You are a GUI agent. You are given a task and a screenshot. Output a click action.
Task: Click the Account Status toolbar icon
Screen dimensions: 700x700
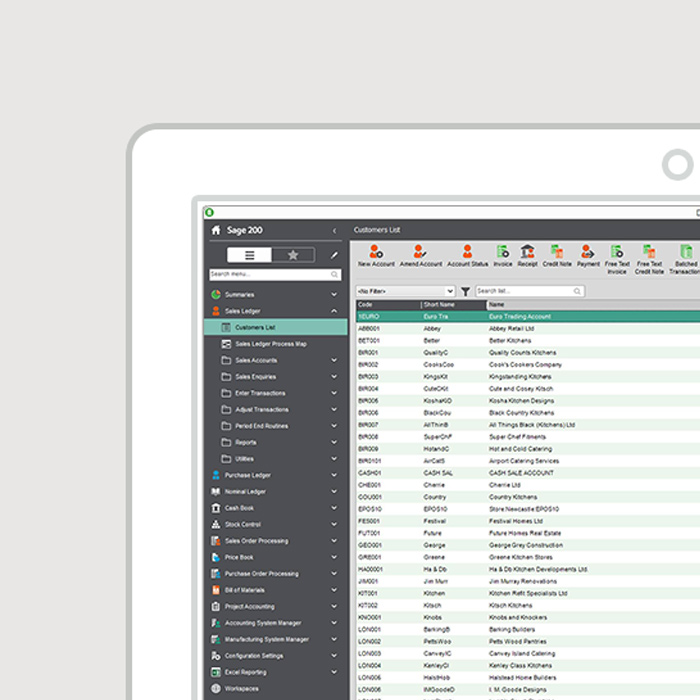467,251
